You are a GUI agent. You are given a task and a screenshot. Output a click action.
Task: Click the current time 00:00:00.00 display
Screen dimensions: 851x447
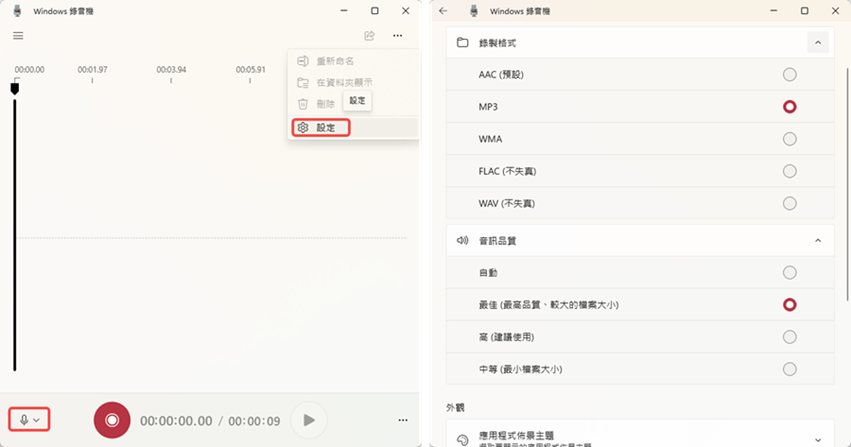176,421
